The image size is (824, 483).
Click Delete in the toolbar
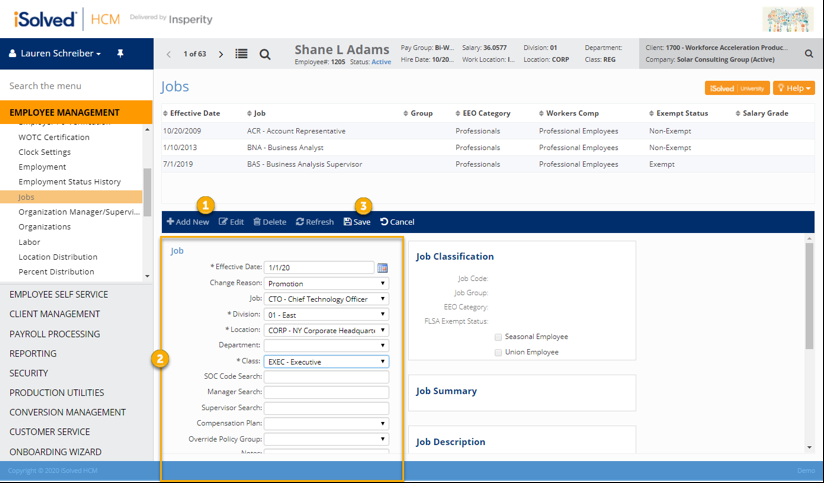270,222
